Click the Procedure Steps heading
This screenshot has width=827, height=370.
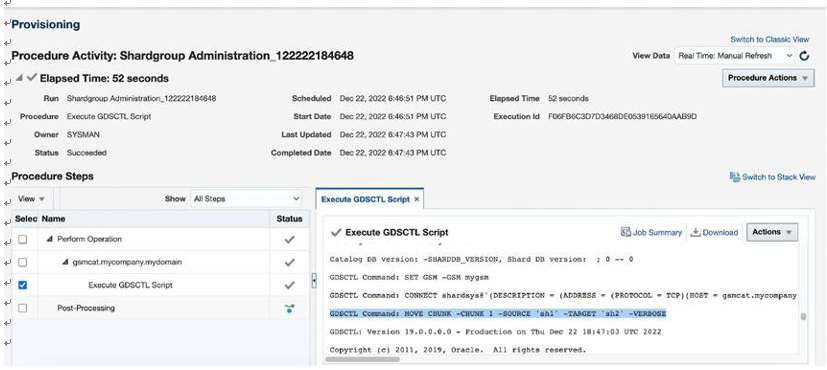click(x=52, y=177)
